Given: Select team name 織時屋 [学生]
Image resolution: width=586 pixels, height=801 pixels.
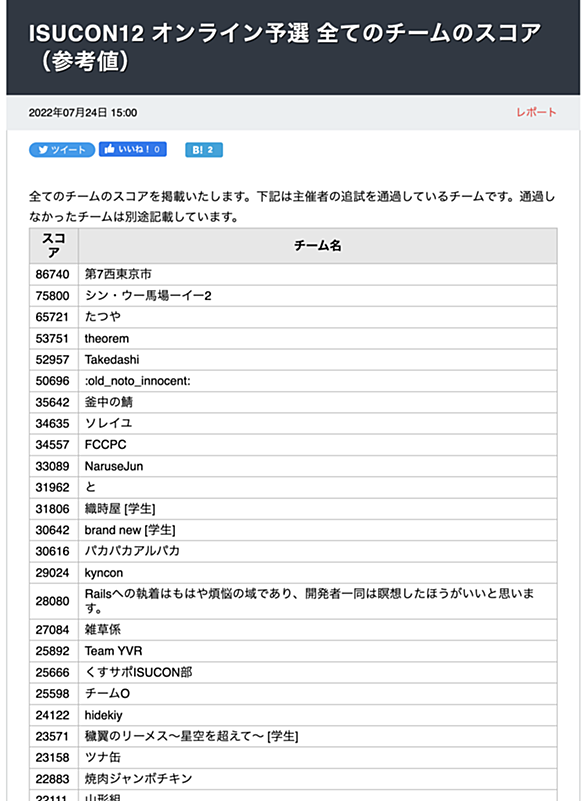Looking at the screenshot, I should click(x=120, y=509).
